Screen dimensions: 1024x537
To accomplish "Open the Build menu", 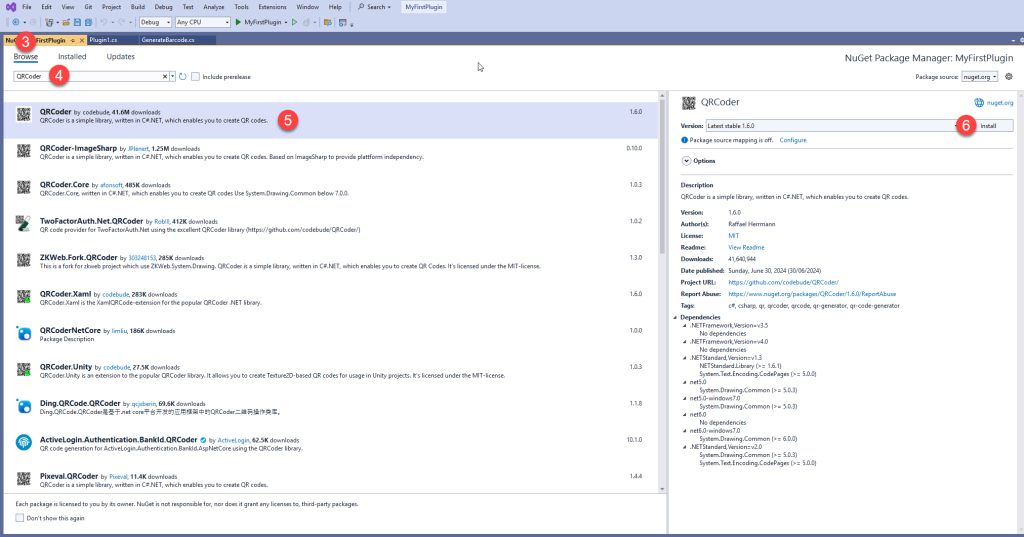I will click(x=138, y=7).
